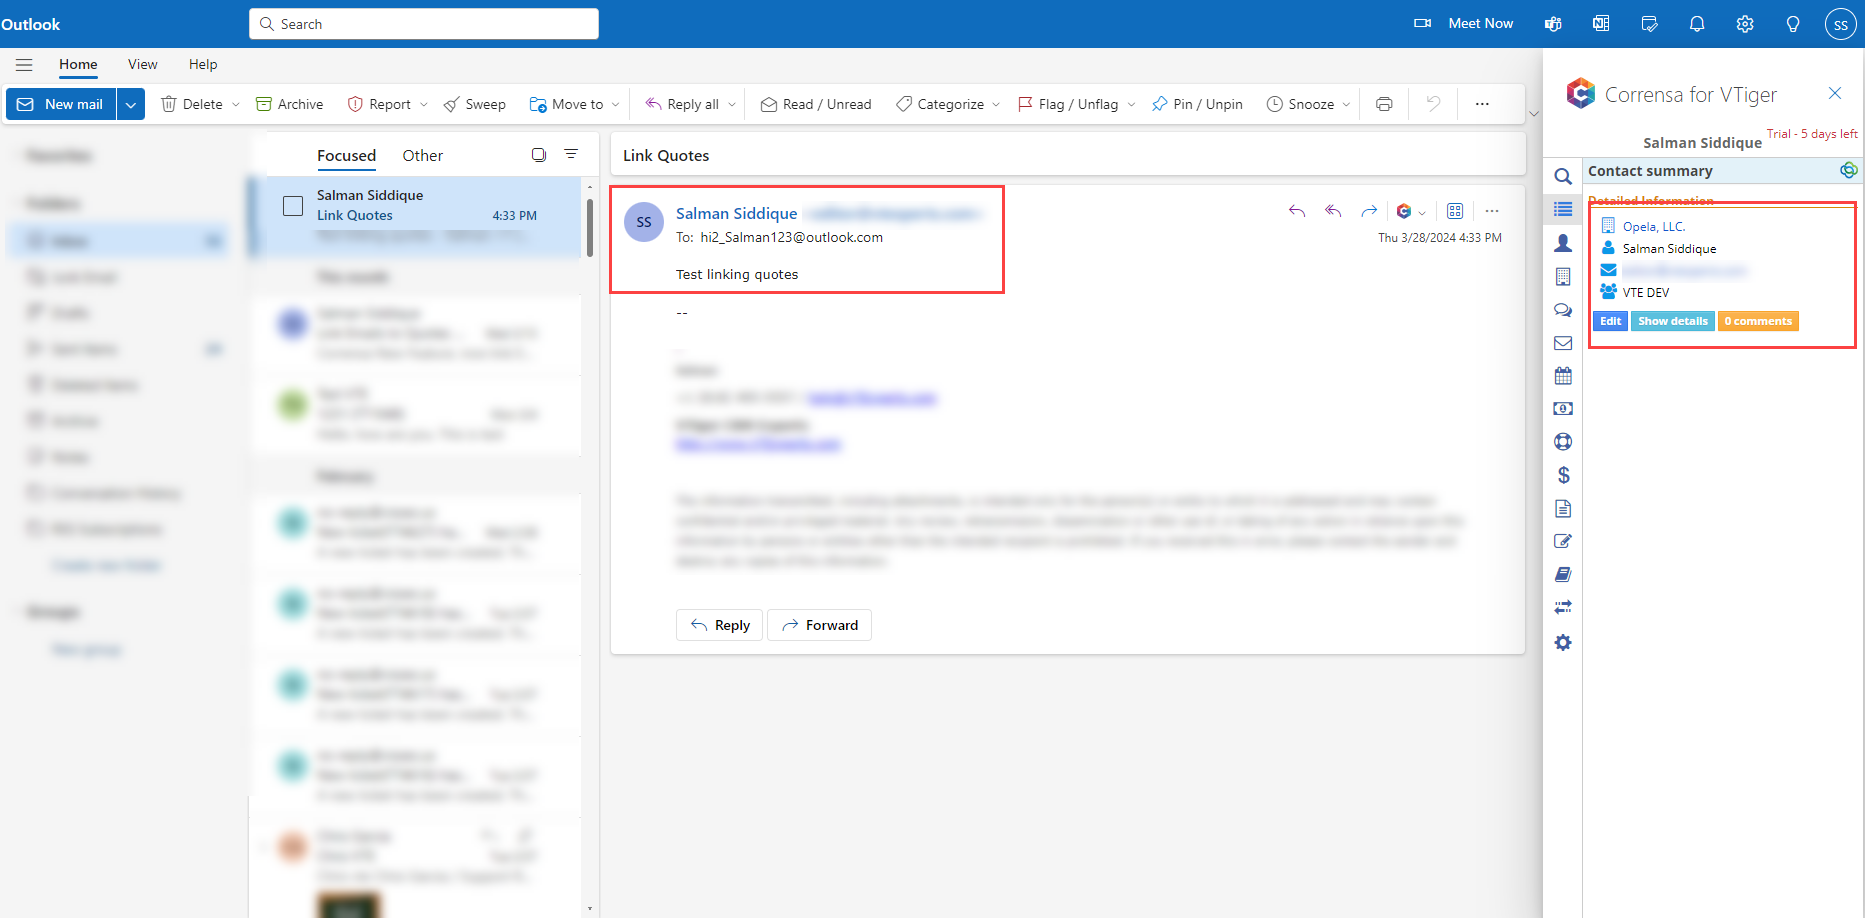
Task: Click the reply arrow icon in message header
Action: click(x=1297, y=211)
